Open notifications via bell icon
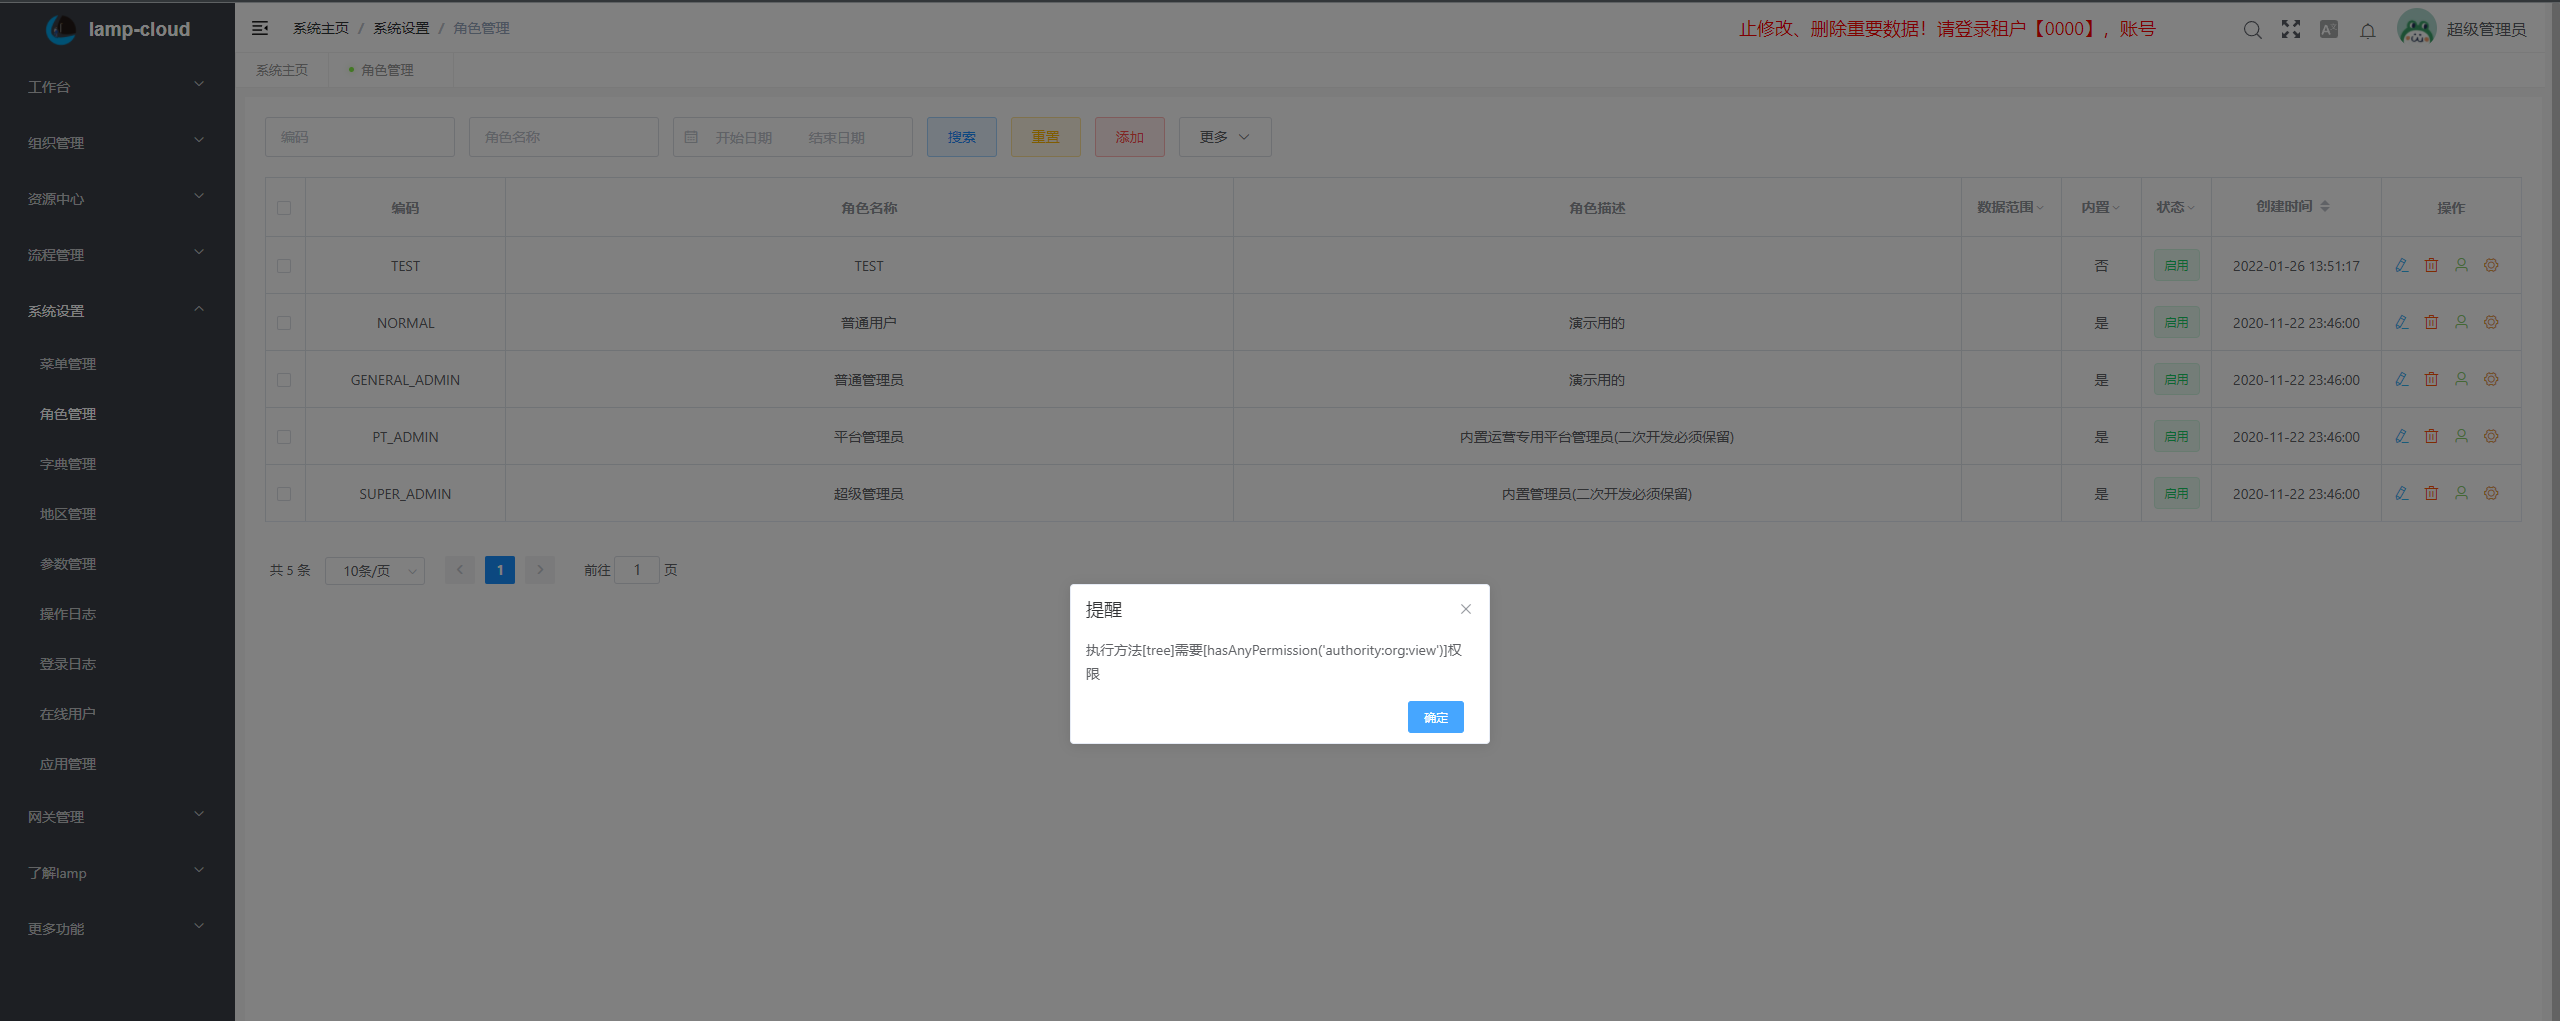The image size is (2560, 1021). (2367, 31)
